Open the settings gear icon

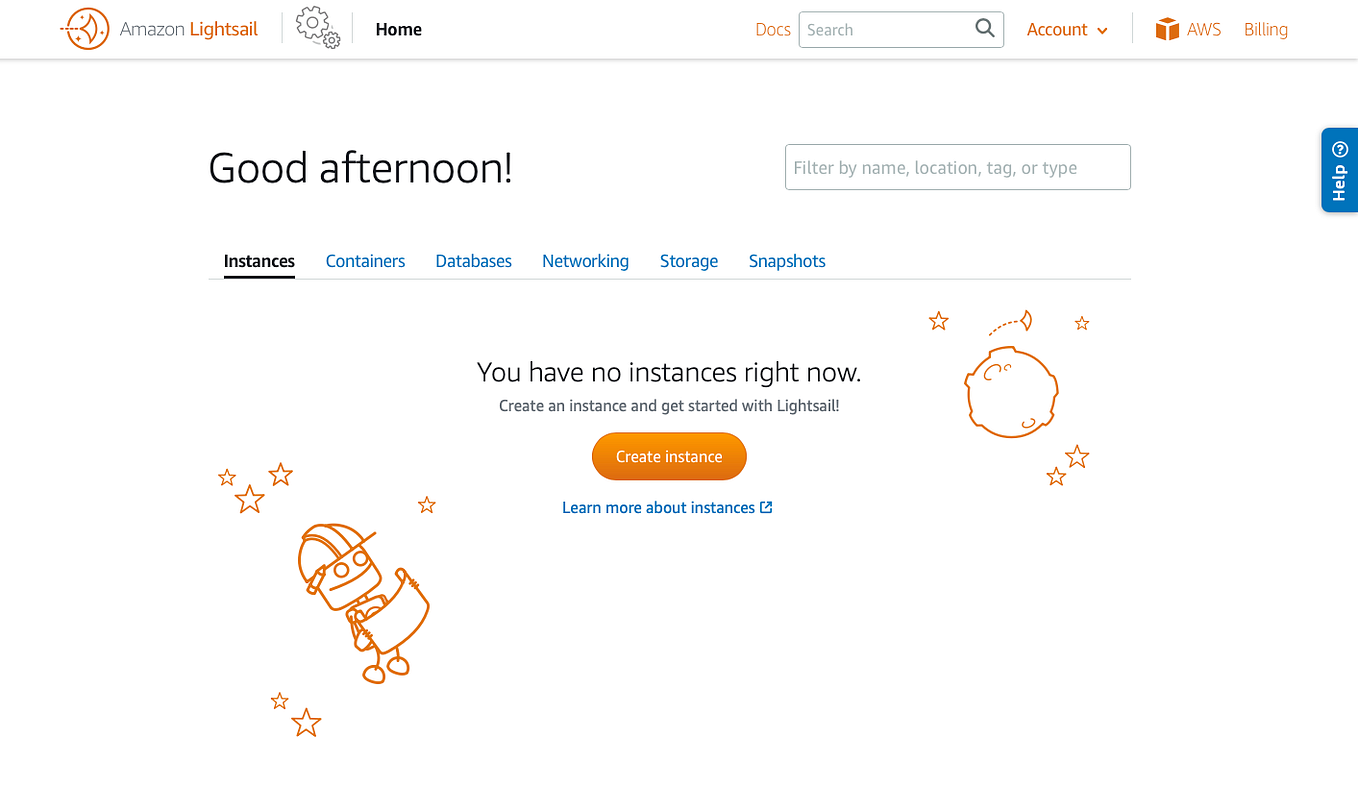(x=317, y=27)
